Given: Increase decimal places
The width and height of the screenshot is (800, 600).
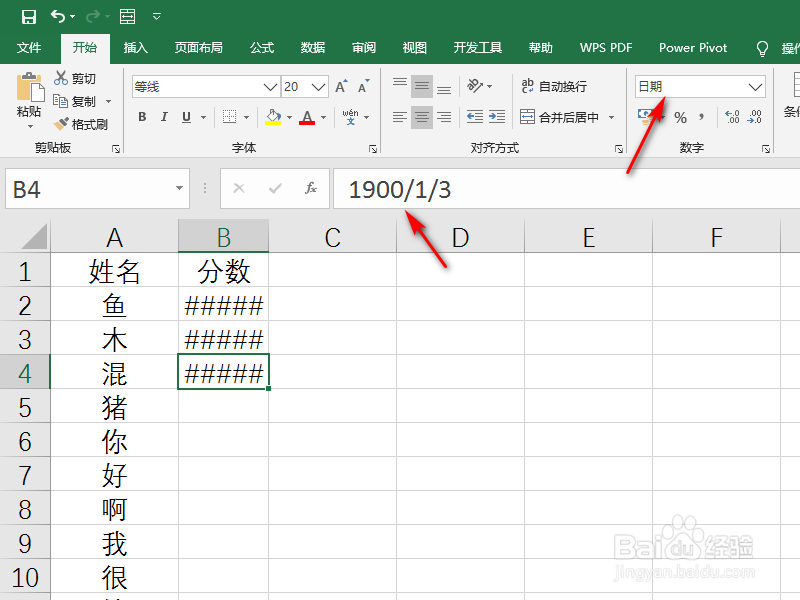Looking at the screenshot, I should point(732,117).
